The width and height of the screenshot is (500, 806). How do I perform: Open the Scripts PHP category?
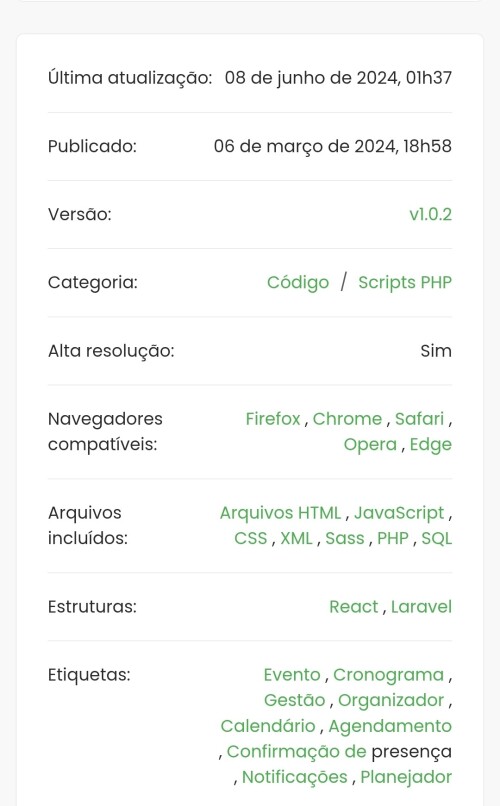pos(405,283)
